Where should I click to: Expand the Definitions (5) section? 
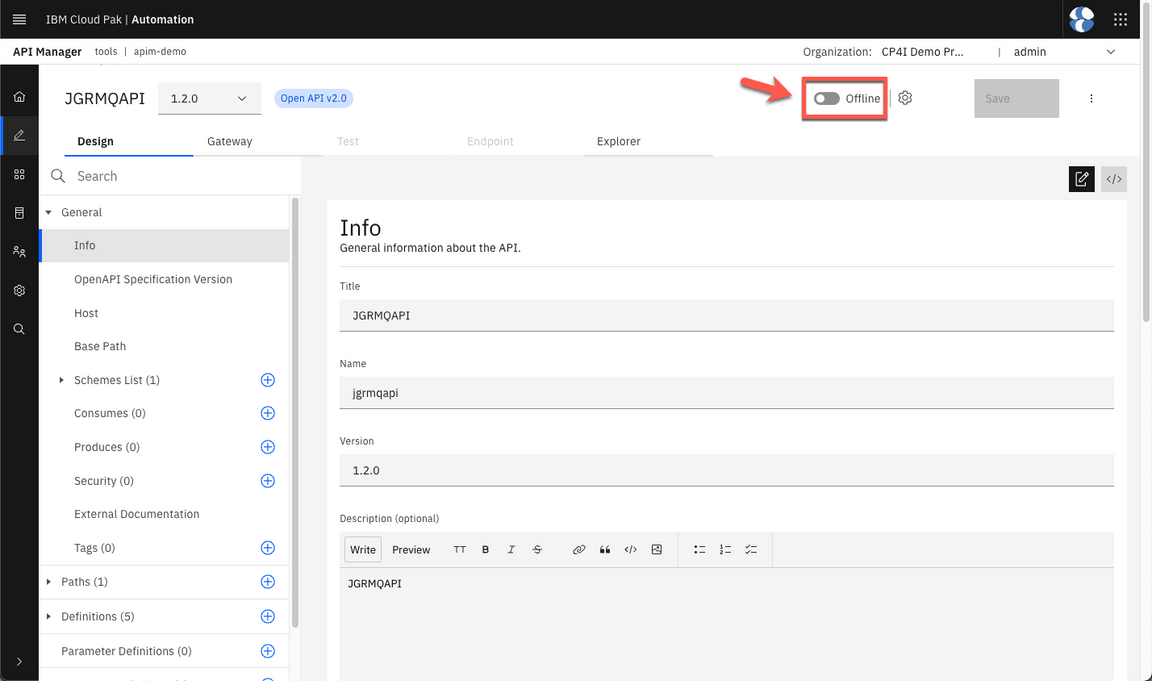49,617
